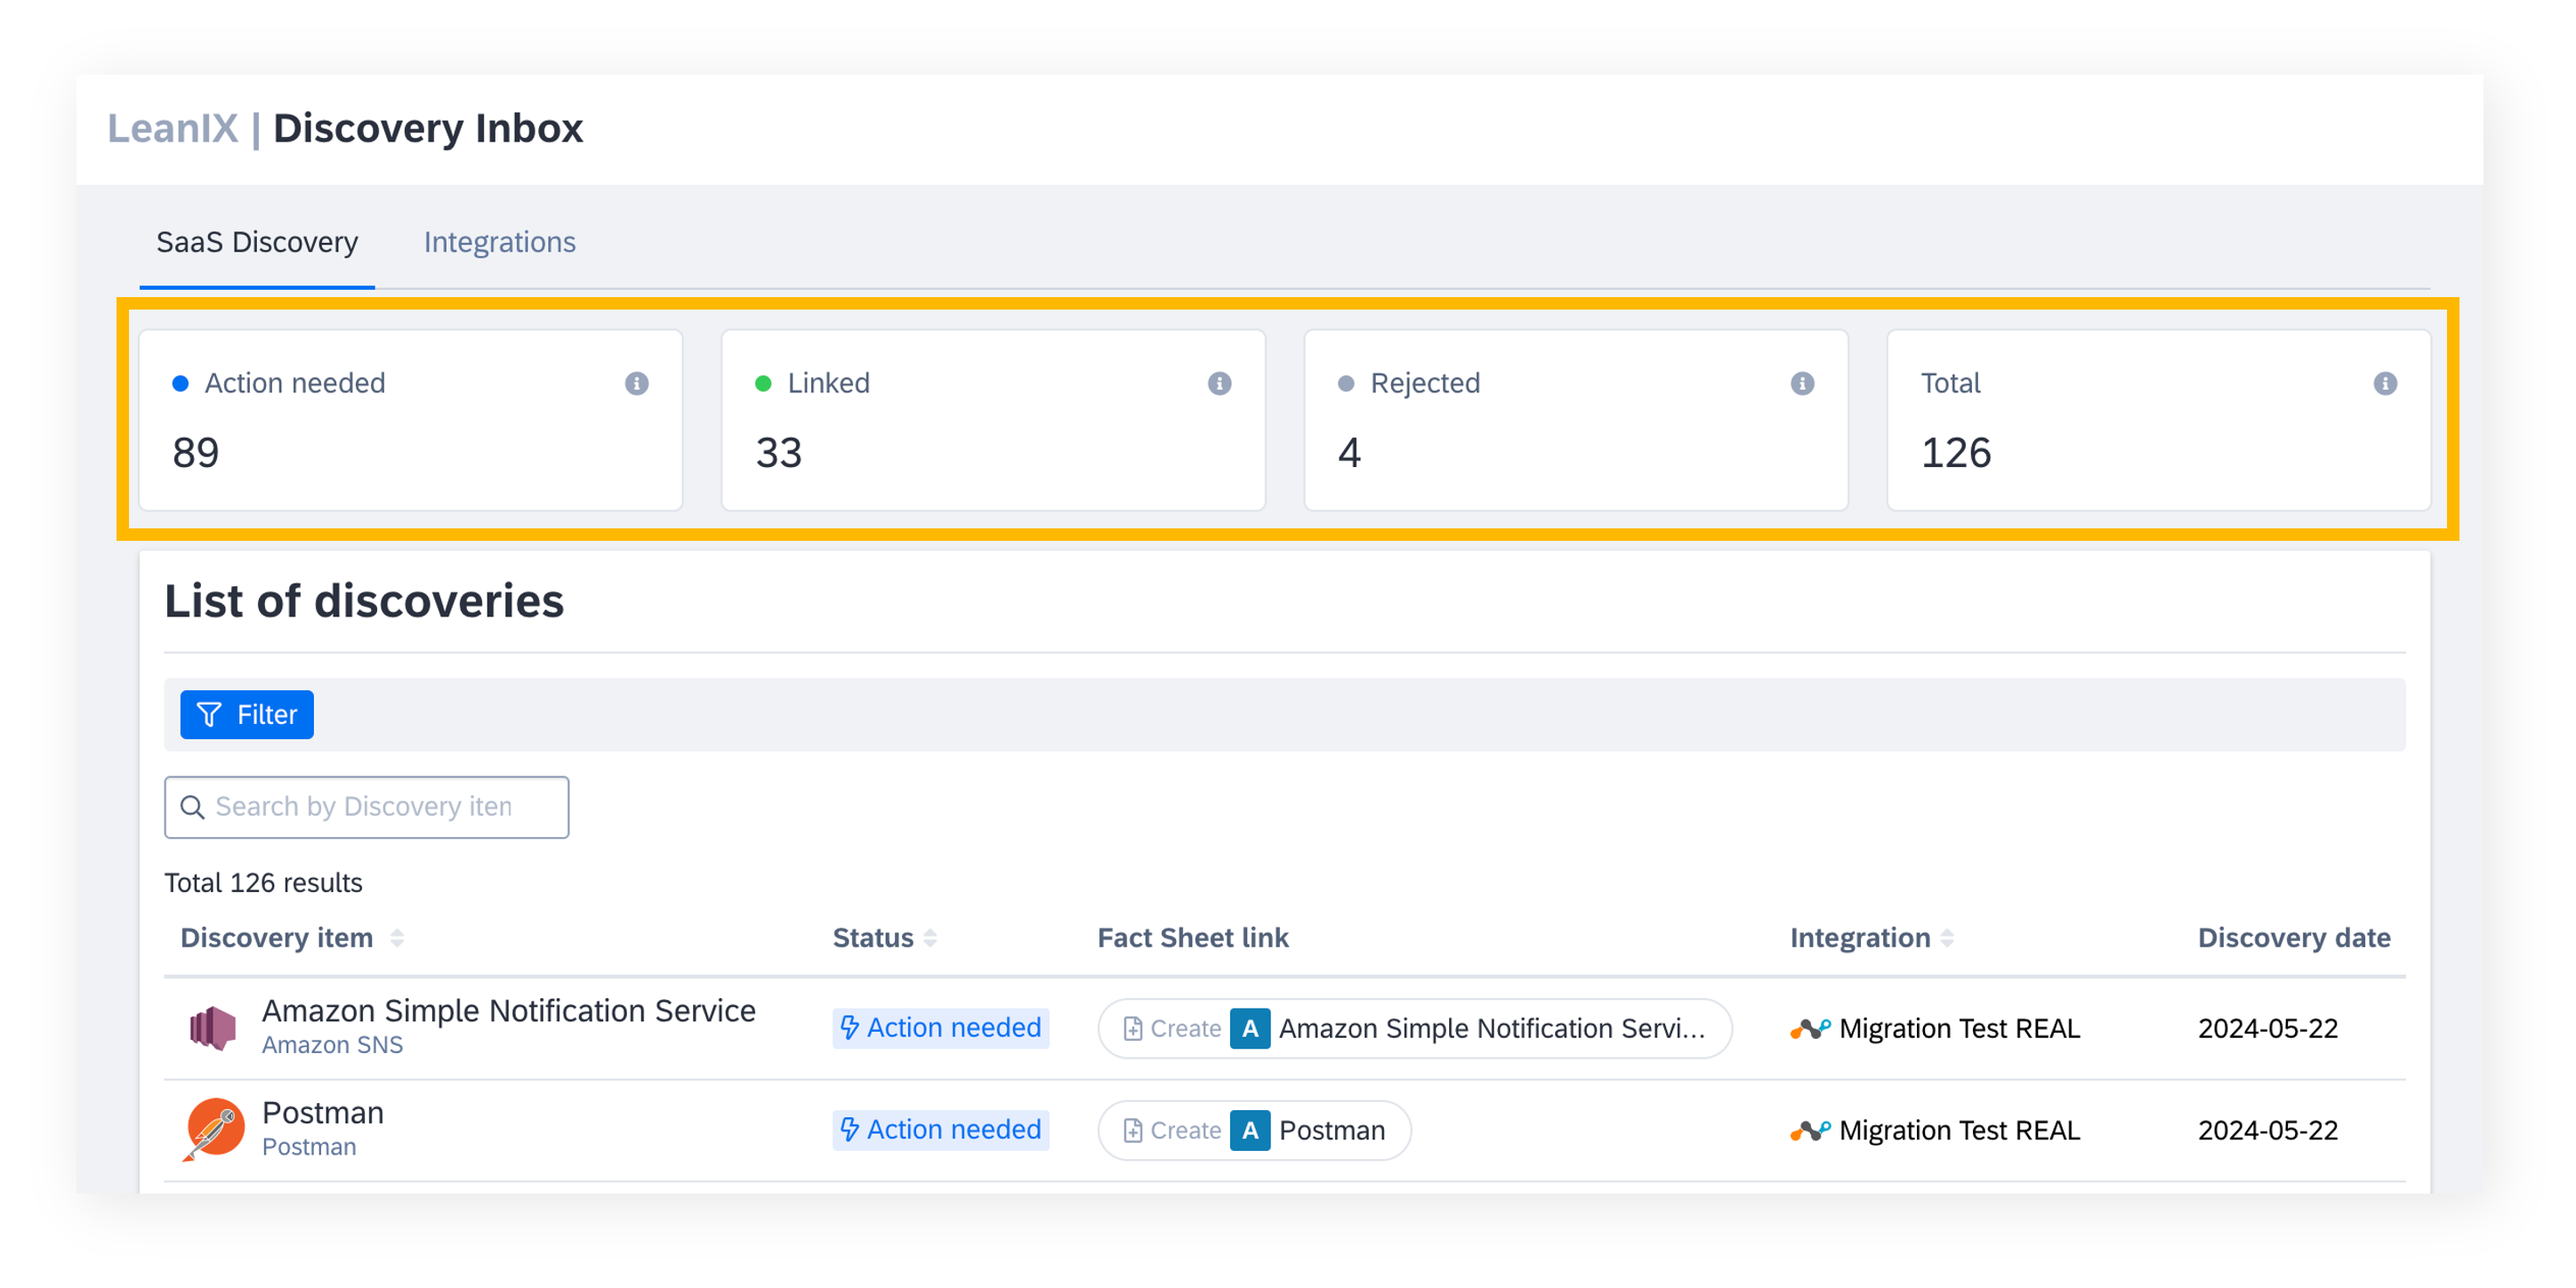Click Application 'A' badge for Postman fact sheet
Image resolution: width=2576 pixels, height=1288 pixels.
(1250, 1130)
